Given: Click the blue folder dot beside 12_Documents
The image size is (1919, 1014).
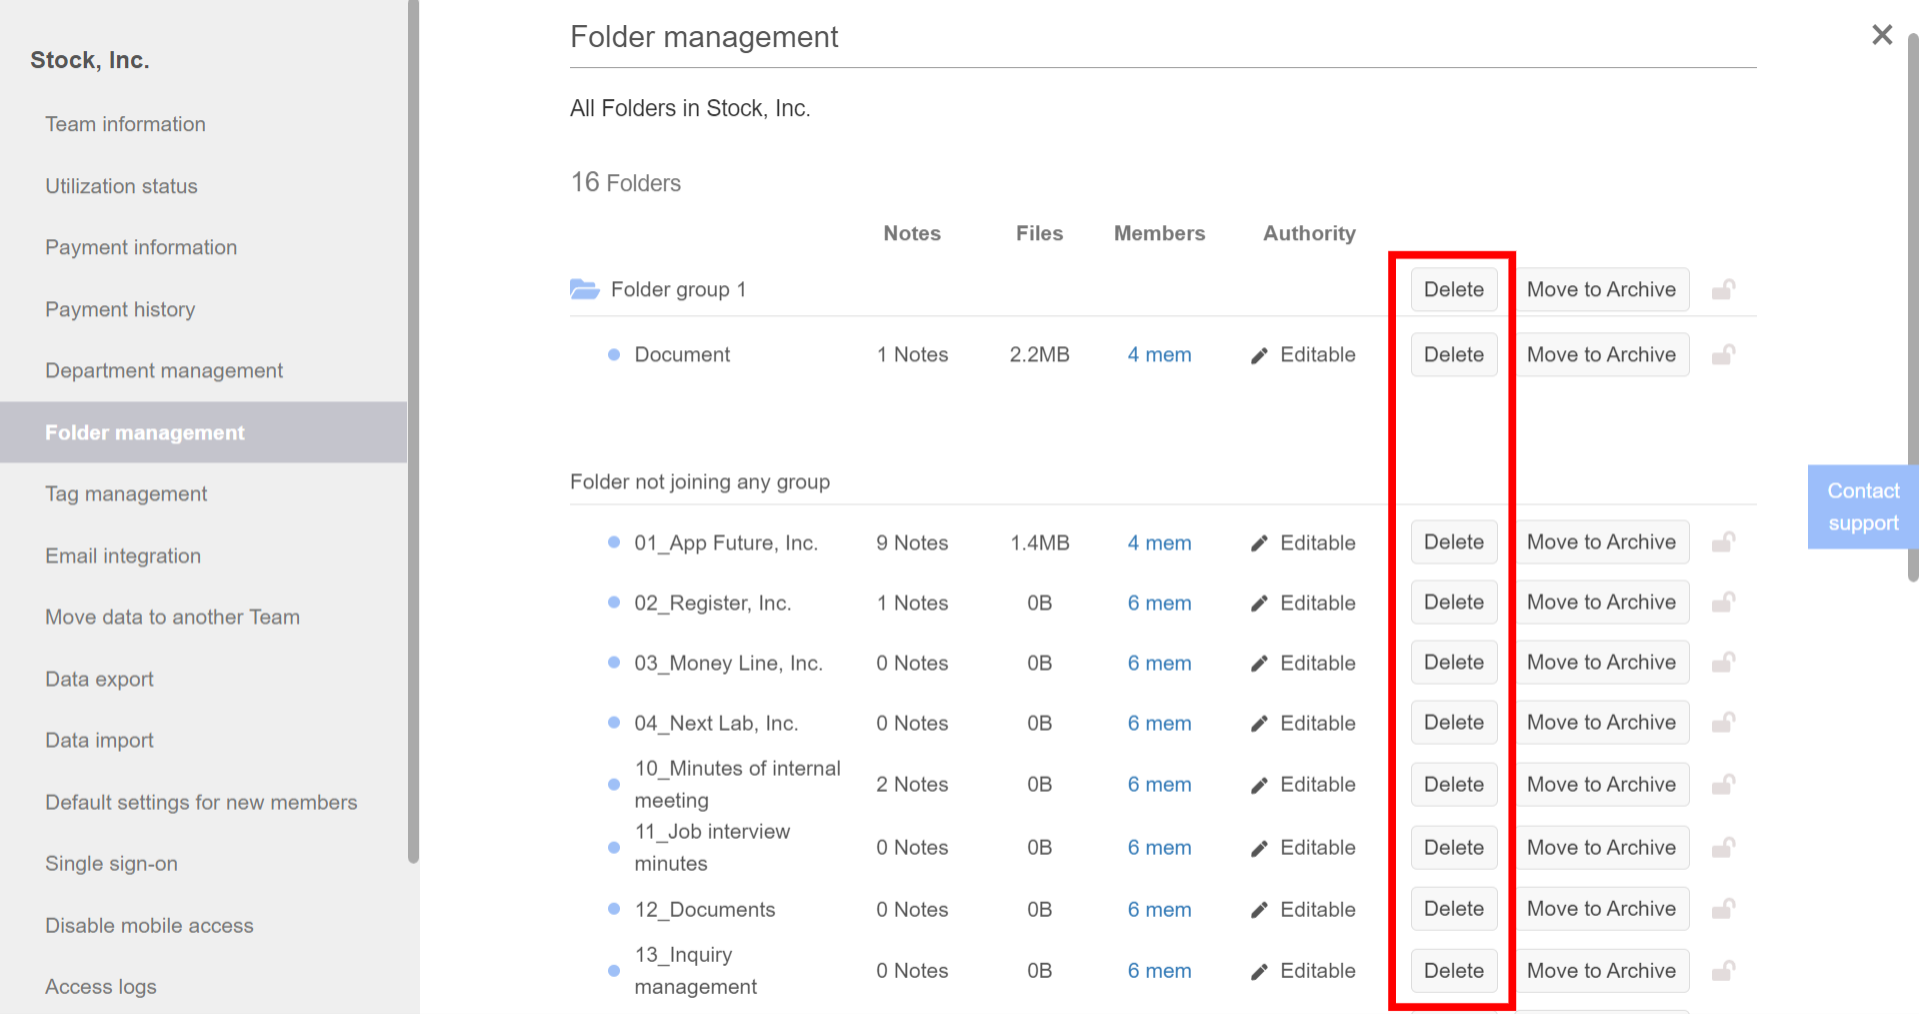Looking at the screenshot, I should [x=613, y=909].
